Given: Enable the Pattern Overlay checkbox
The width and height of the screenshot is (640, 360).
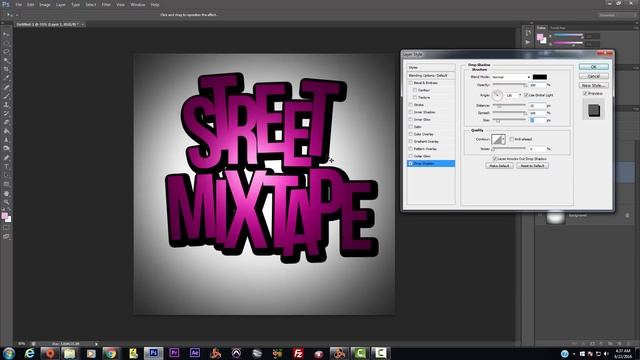Looking at the screenshot, I should coord(411,149).
